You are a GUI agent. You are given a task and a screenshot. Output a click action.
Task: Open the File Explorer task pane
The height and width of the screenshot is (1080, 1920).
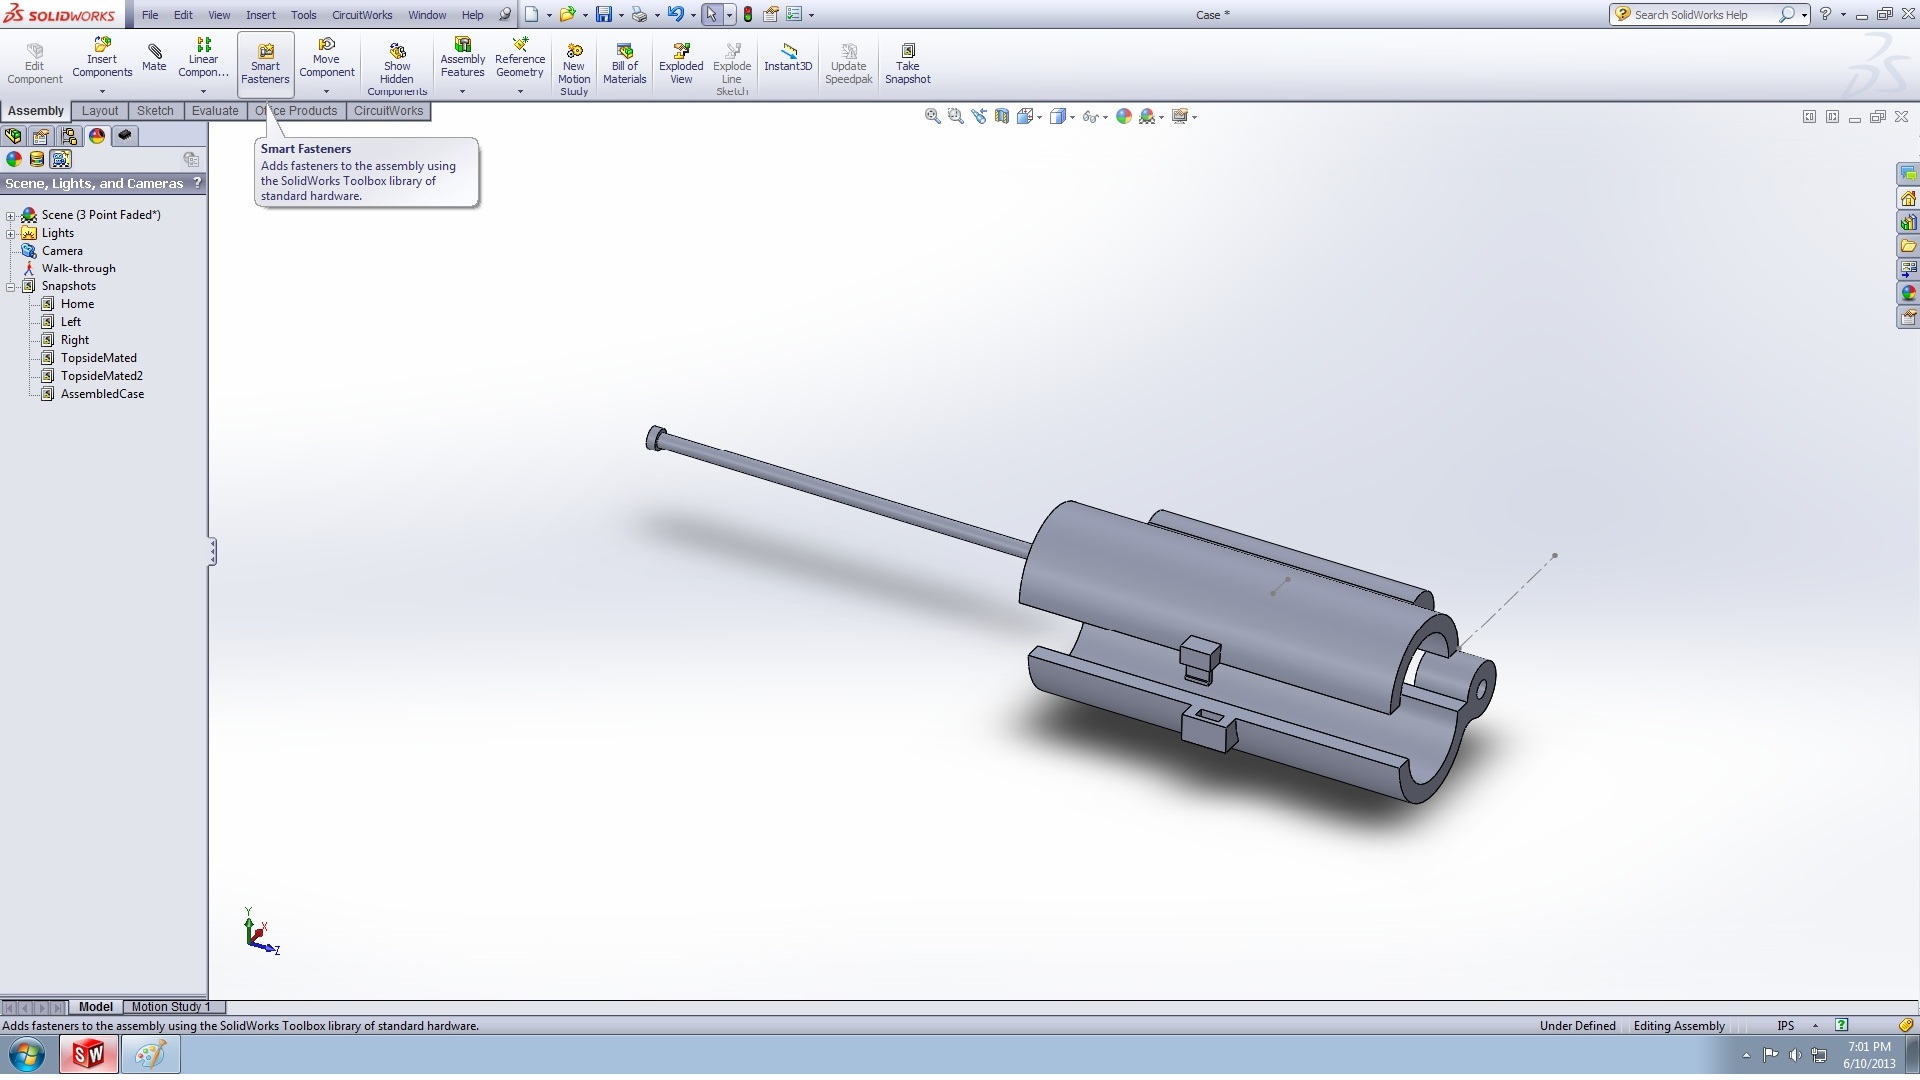1908,246
